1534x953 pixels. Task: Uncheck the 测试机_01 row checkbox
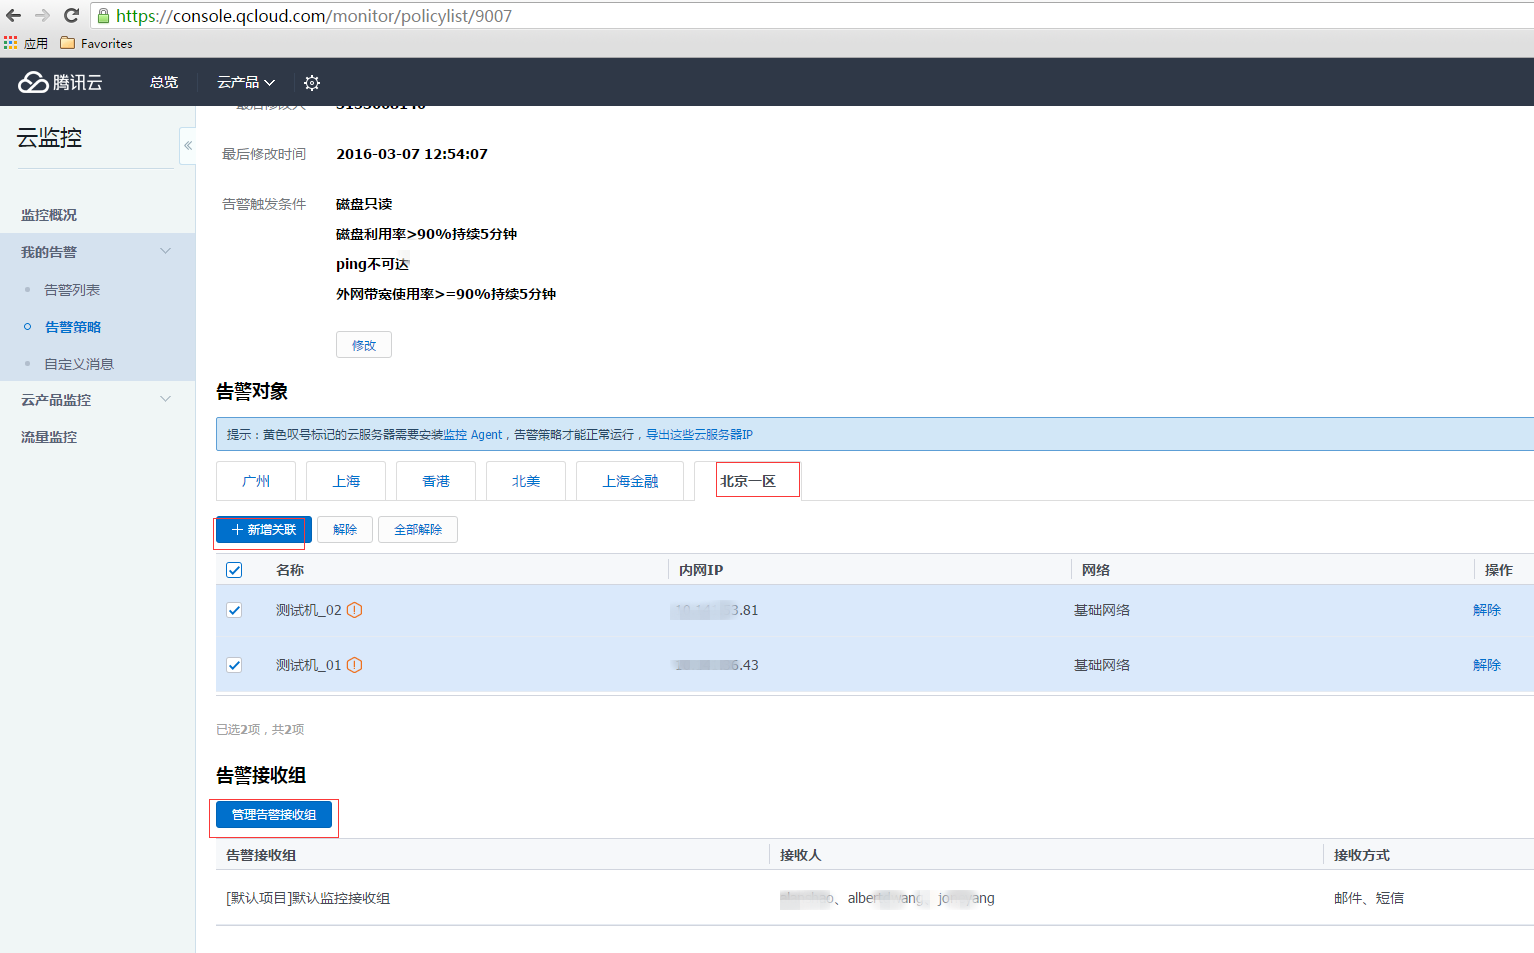point(234,665)
